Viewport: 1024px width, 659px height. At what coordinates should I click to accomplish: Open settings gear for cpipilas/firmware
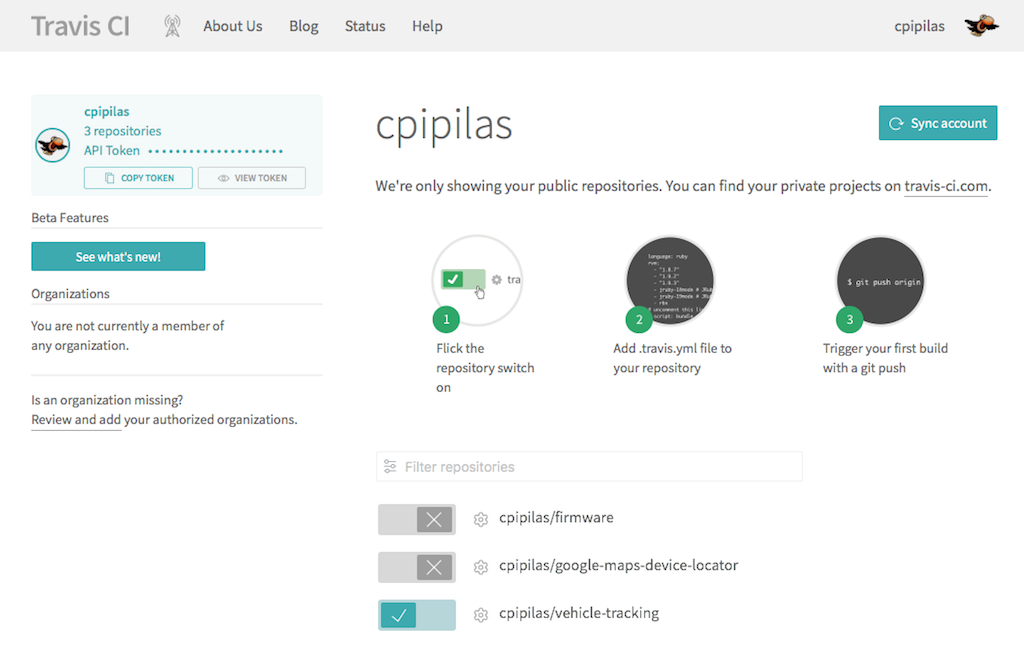coord(481,519)
